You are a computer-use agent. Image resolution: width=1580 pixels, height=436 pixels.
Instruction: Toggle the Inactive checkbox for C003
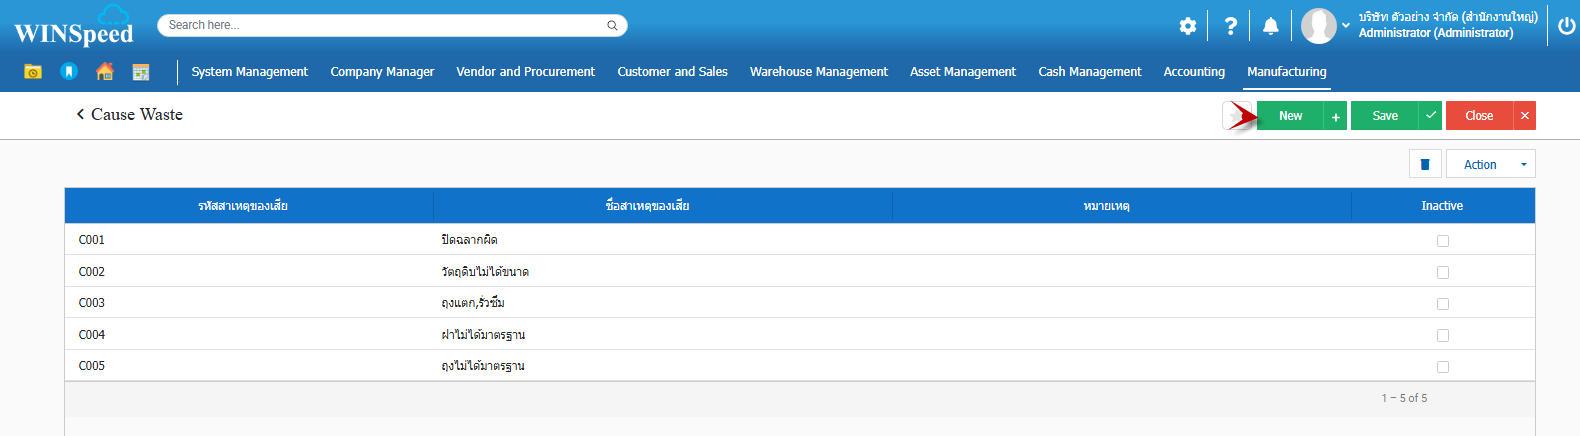click(1442, 304)
